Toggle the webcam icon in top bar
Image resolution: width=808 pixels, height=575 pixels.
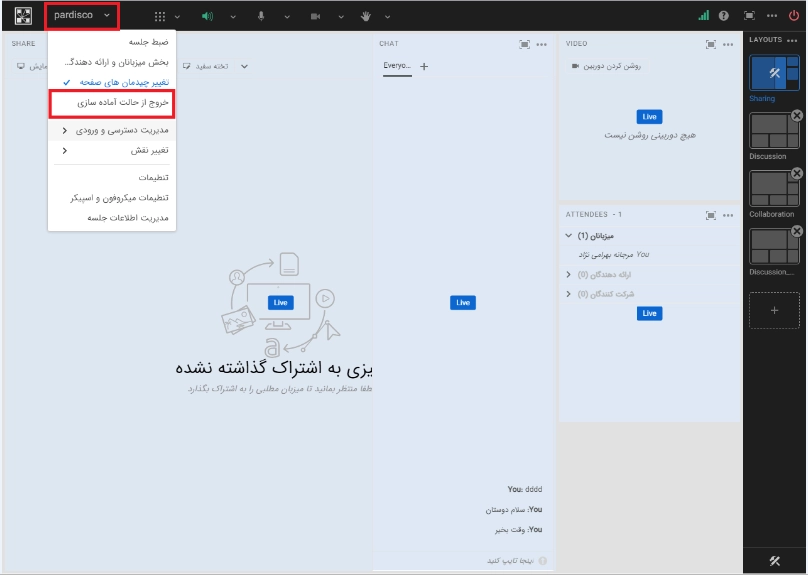[x=315, y=16]
